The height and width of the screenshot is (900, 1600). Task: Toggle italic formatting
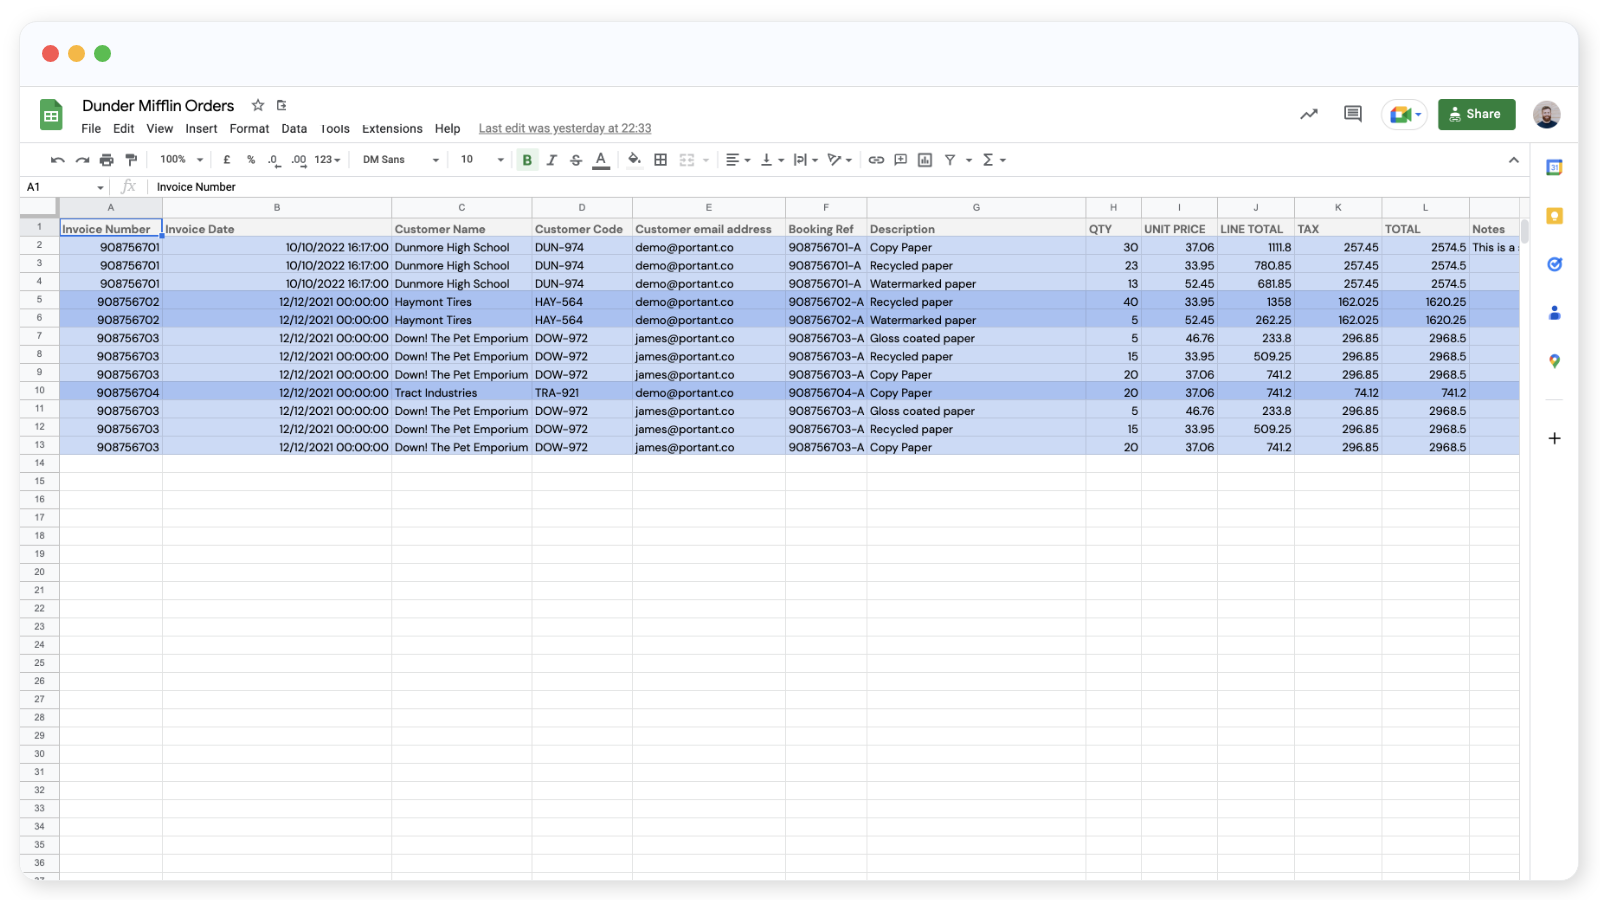click(551, 160)
